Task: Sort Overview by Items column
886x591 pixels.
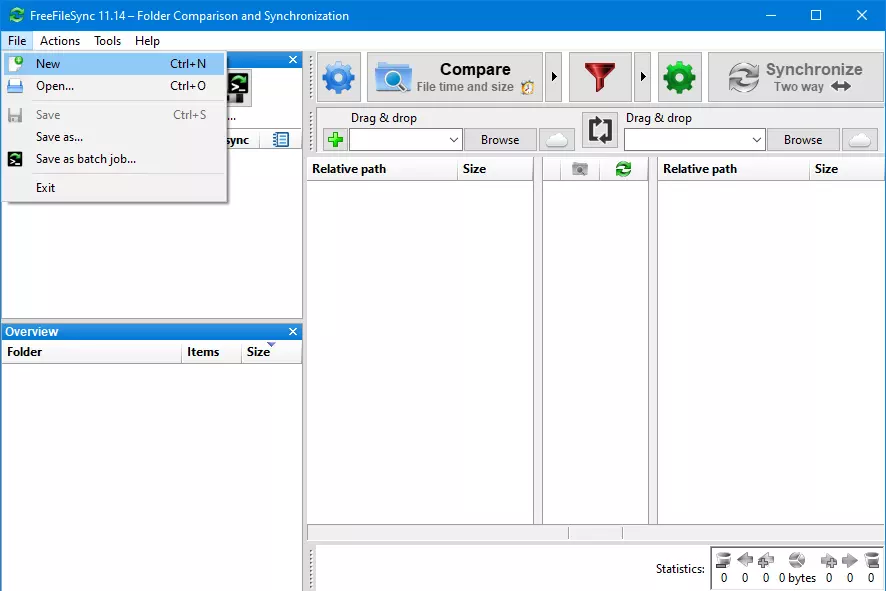Action: point(211,352)
